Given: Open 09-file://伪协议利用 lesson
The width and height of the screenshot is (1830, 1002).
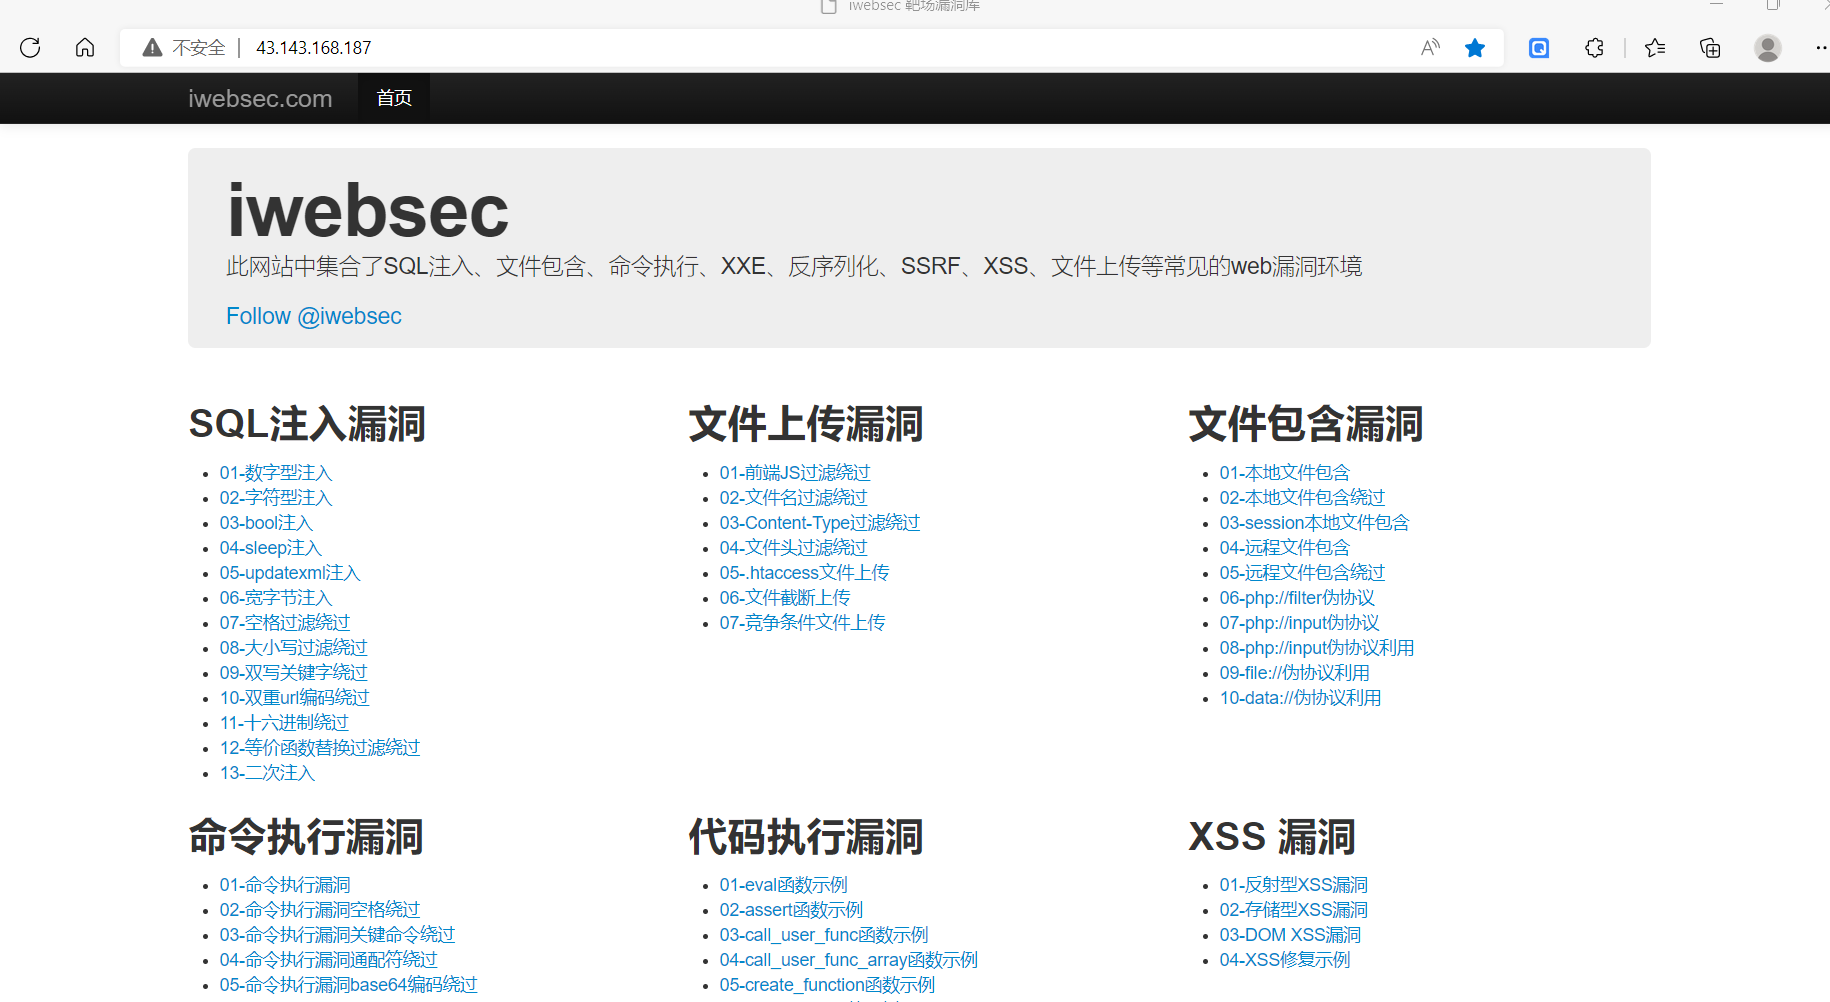Looking at the screenshot, I should tap(1295, 673).
